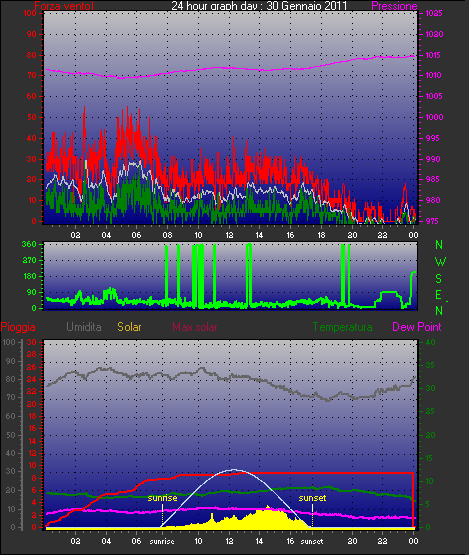Click the 'E' compass direction label
Image resolution: width=469 pixels, height=555 pixels.
point(438,294)
